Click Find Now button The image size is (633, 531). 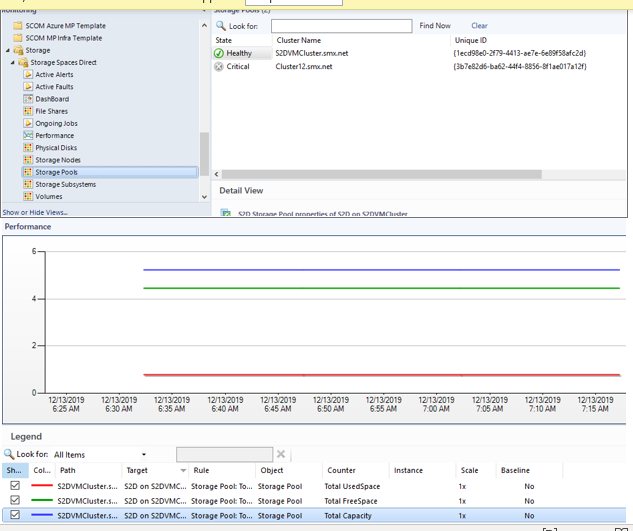435,26
